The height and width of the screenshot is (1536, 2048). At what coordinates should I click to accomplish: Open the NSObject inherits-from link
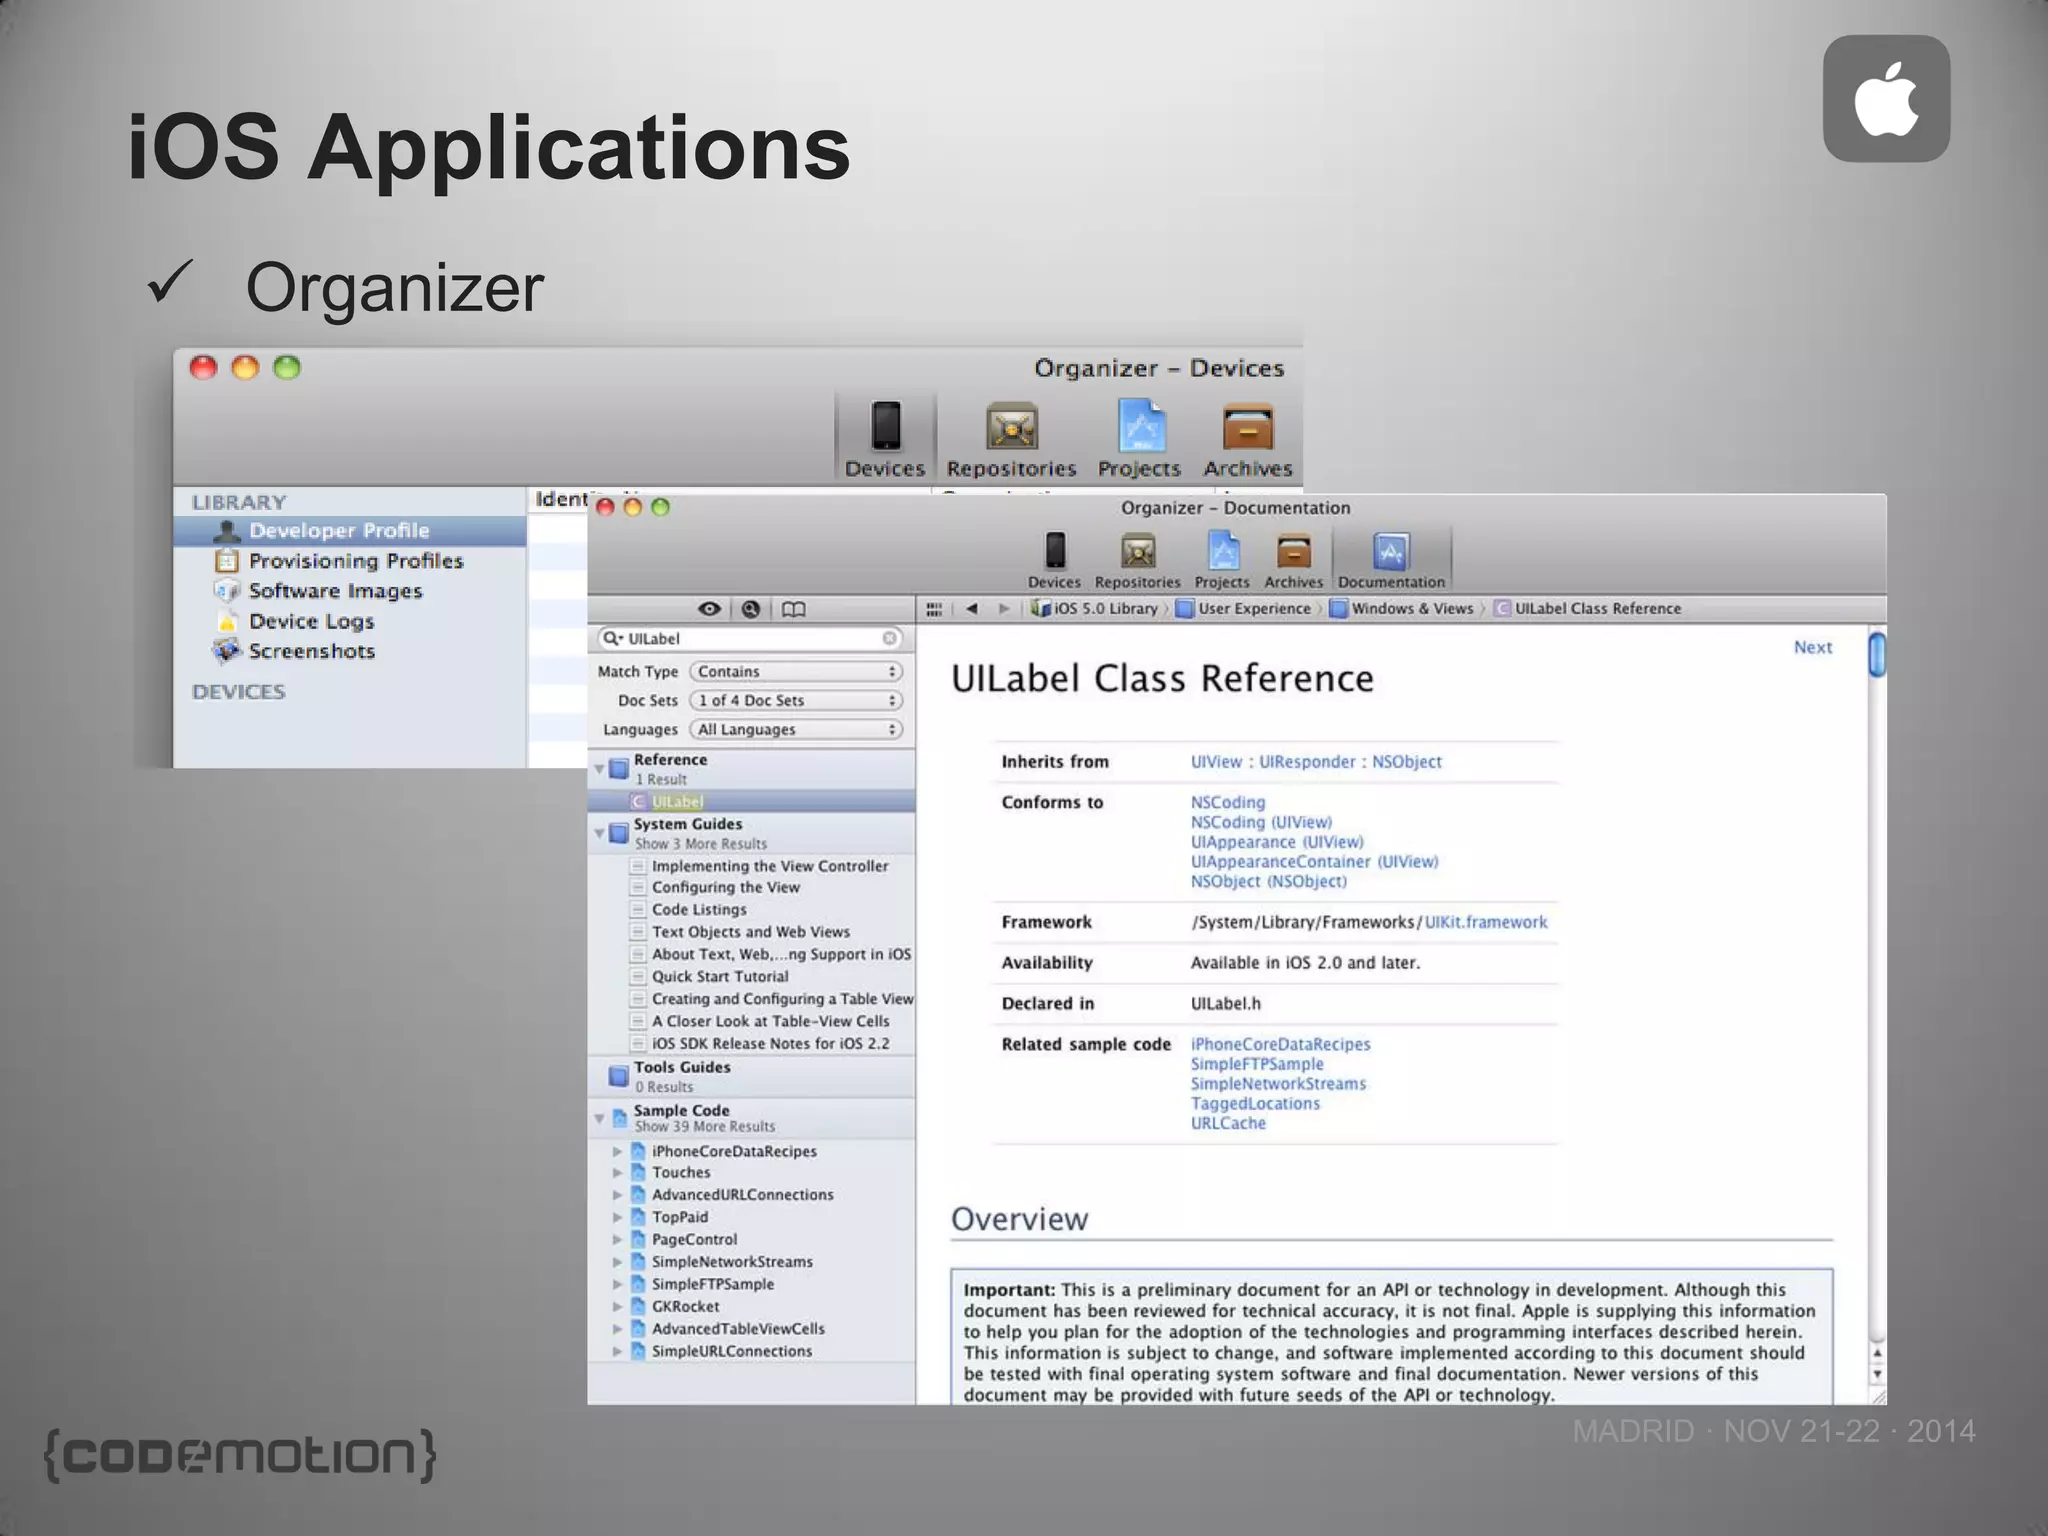point(1407,762)
